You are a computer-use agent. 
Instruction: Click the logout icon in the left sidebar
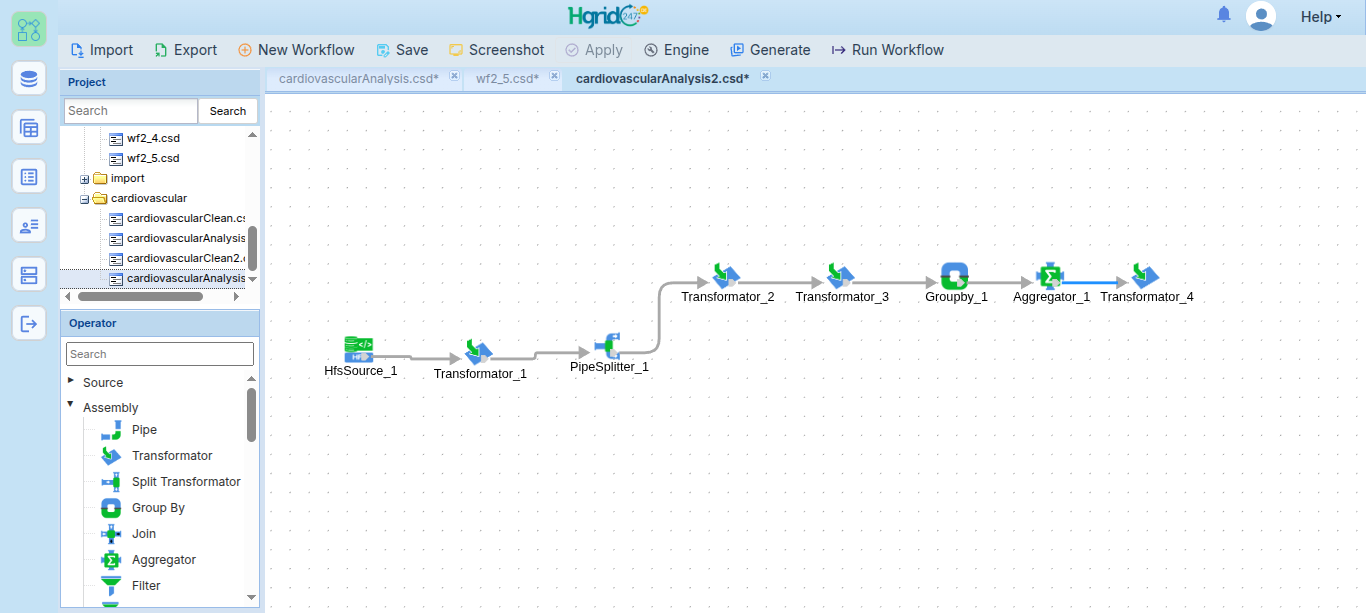tap(29, 323)
